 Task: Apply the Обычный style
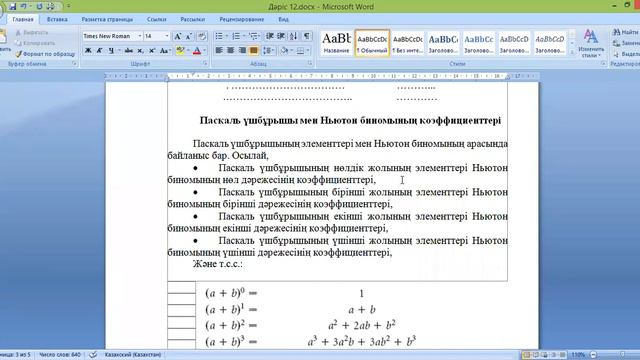[x=372, y=43]
